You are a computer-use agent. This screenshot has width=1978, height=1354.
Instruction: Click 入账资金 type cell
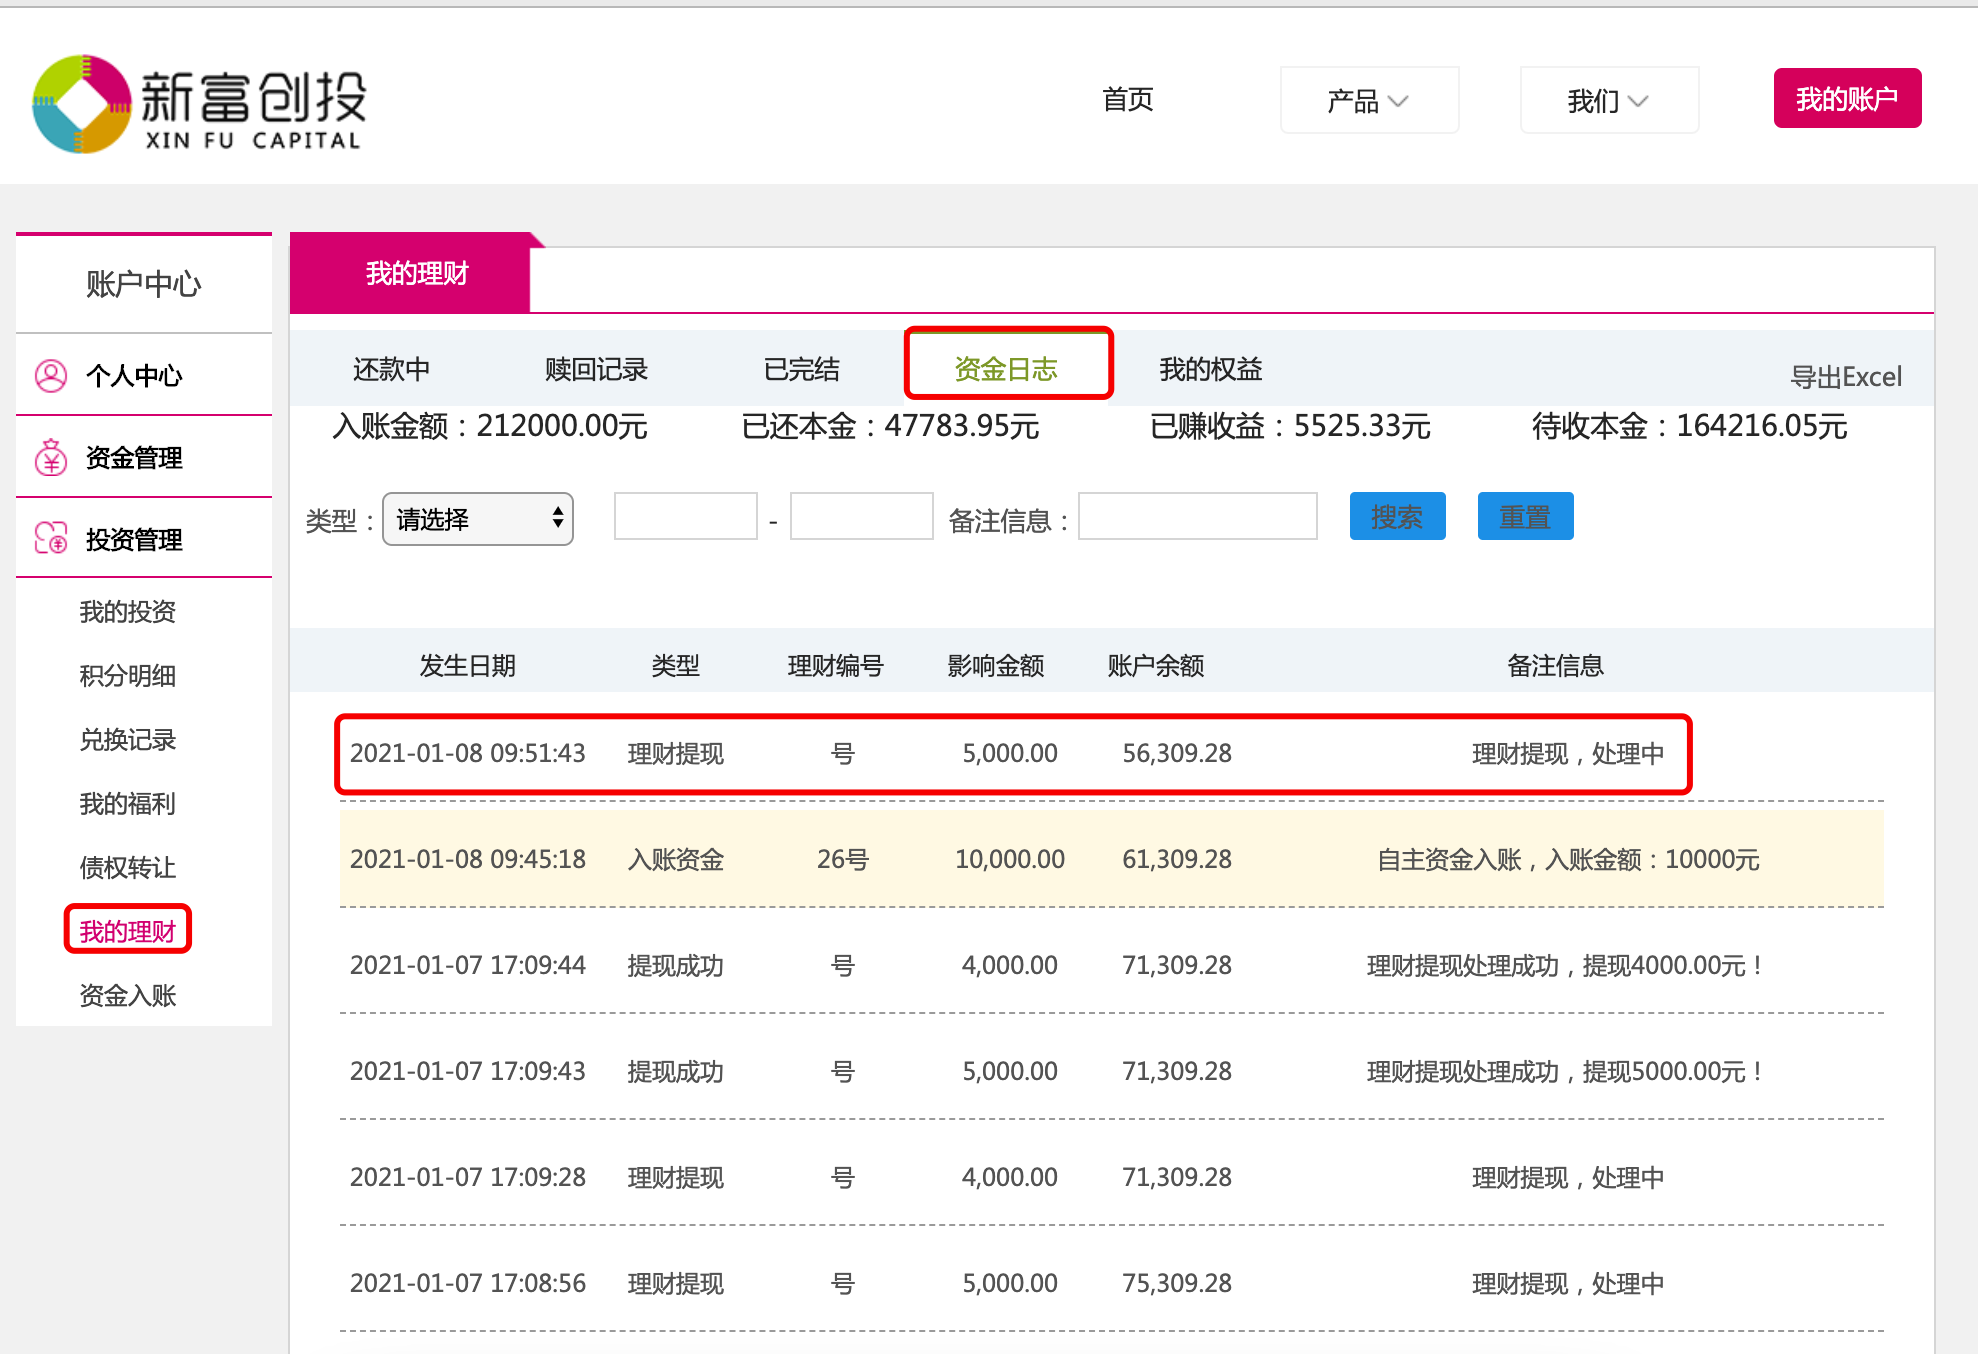[x=676, y=860]
